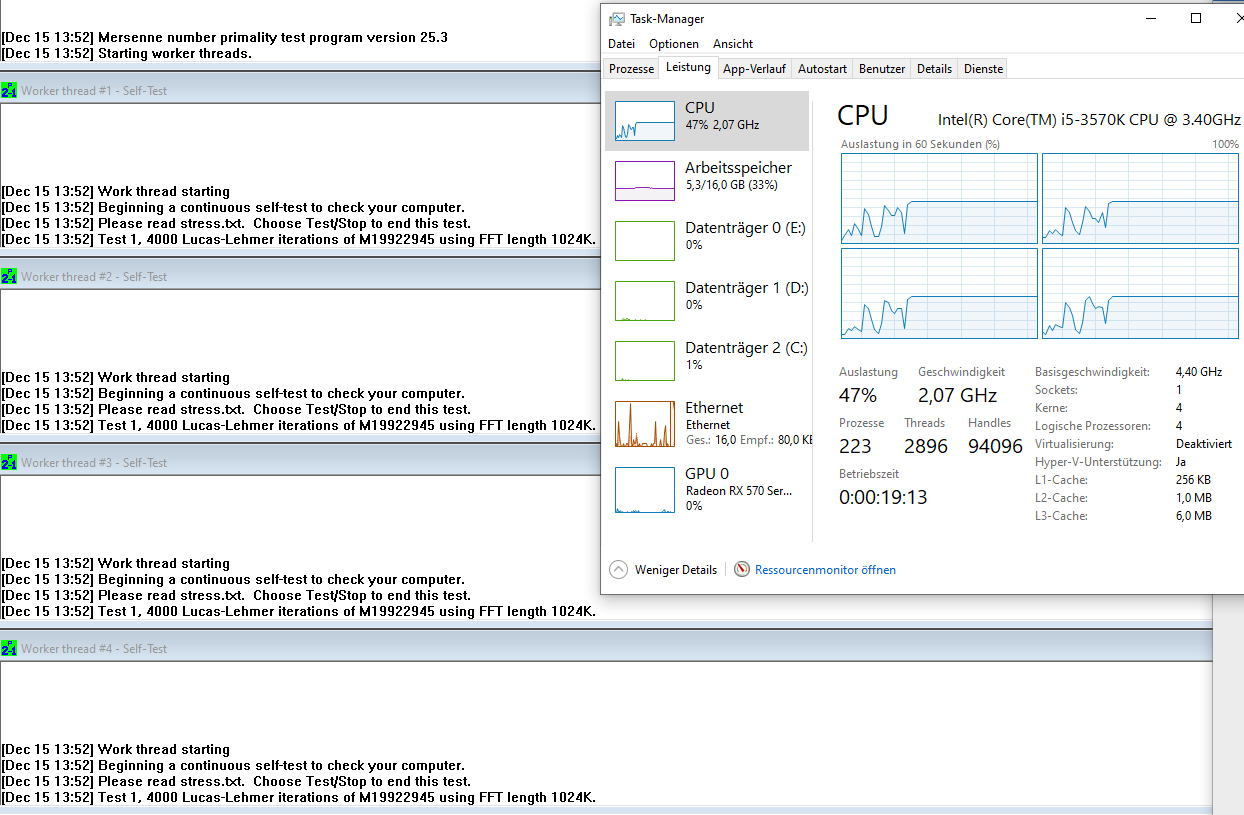1244x815 pixels.
Task: Switch to the Prozesse tab
Action: [x=632, y=69]
